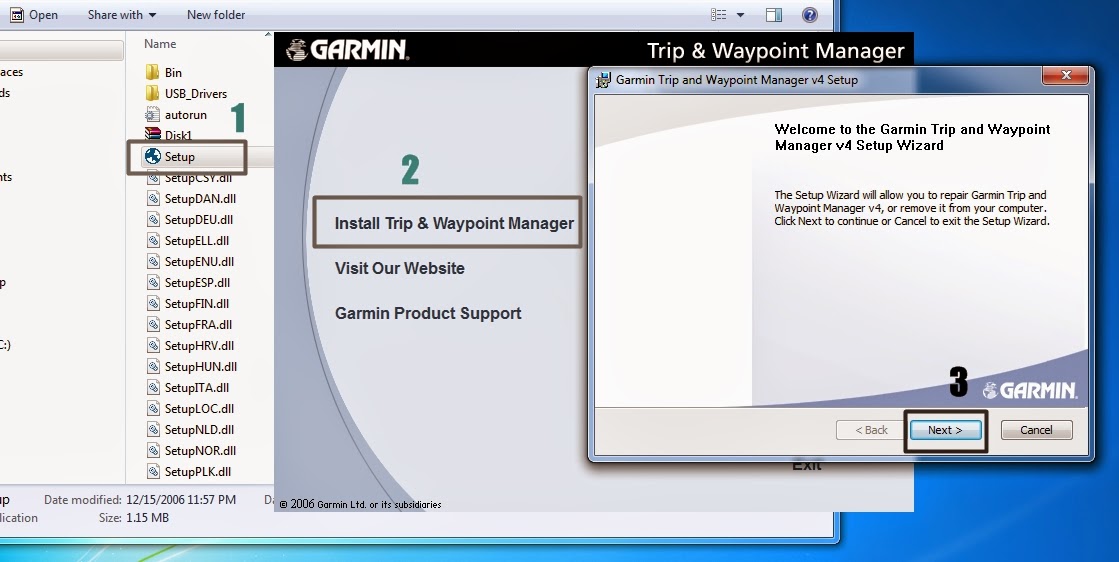Image resolution: width=1119 pixels, height=562 pixels.
Task: Select the SetupFIN.dll file icon
Action: [x=153, y=303]
